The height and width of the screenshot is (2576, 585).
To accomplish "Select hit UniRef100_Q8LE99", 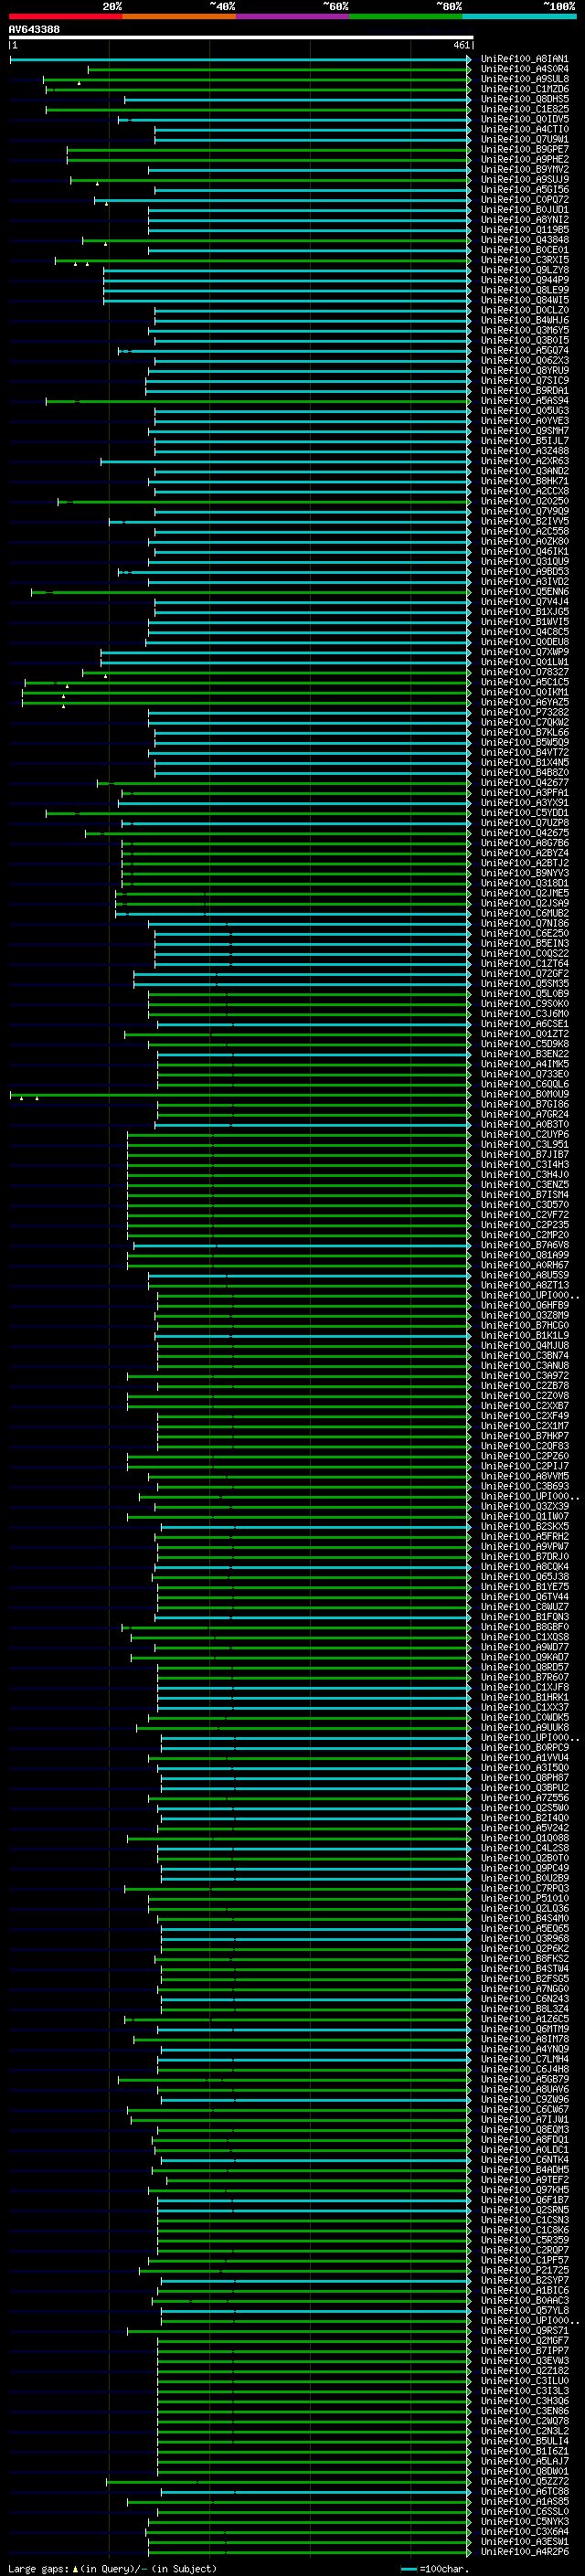I will pyautogui.click(x=524, y=290).
